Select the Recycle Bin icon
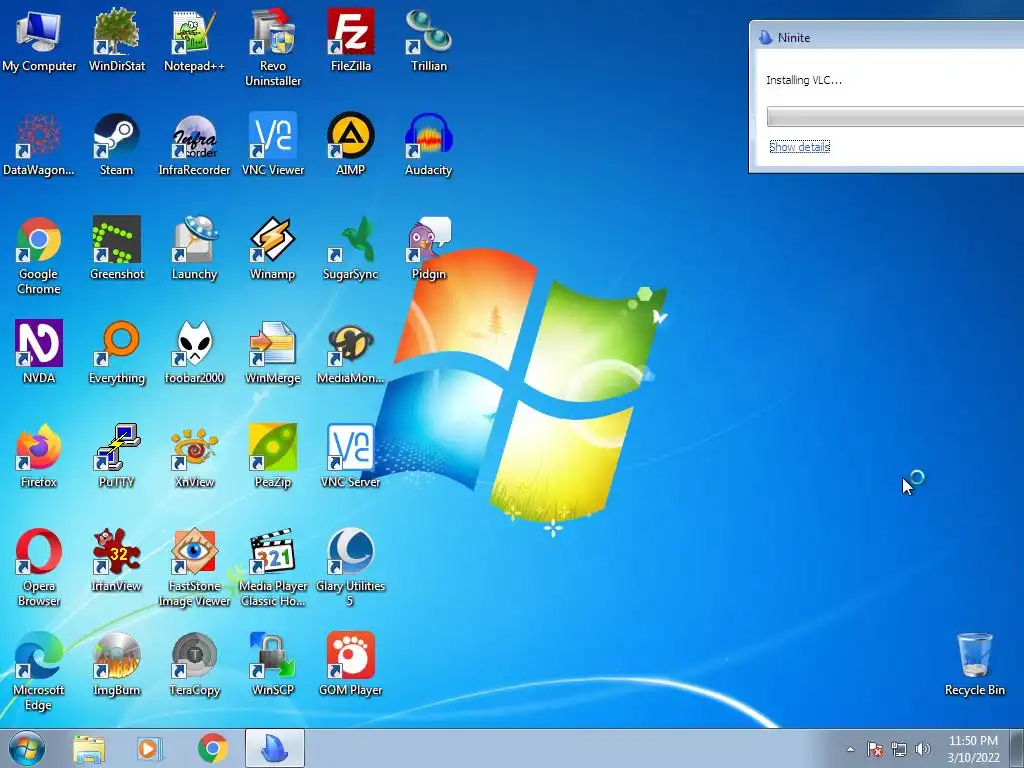This screenshot has height=768, width=1024. tap(975, 664)
